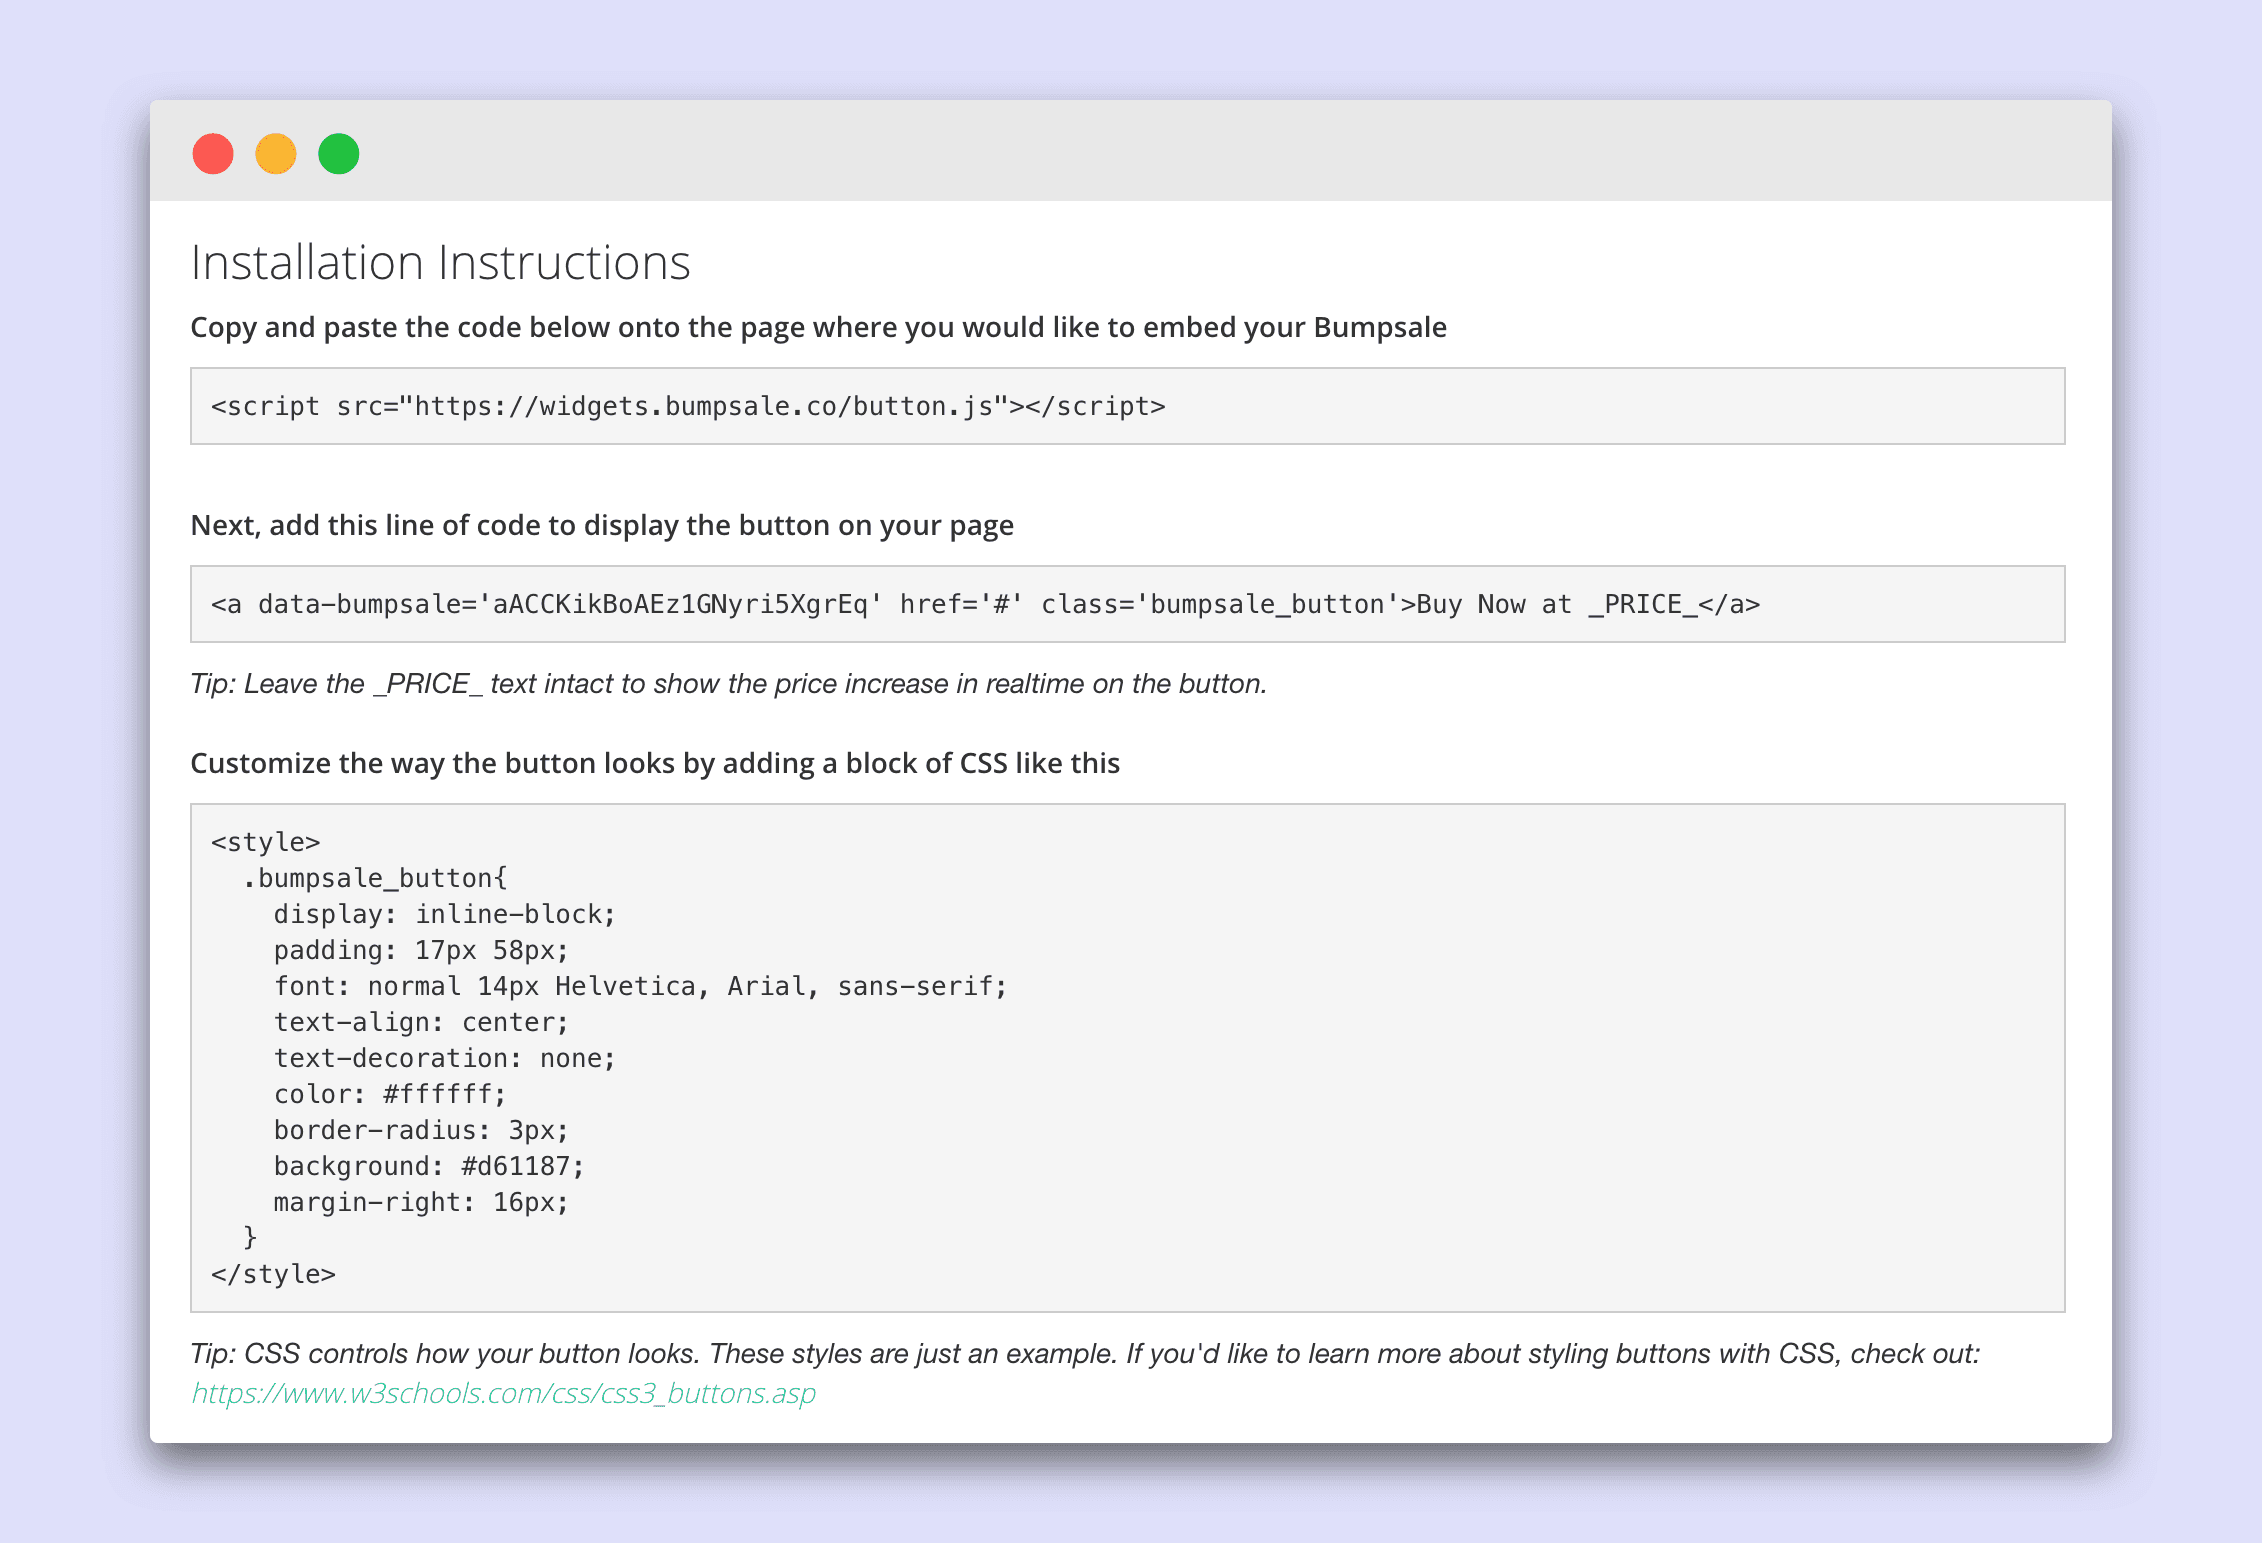This screenshot has width=2262, height=1543.
Task: Click the closing </style> tag line
Action: [273, 1274]
